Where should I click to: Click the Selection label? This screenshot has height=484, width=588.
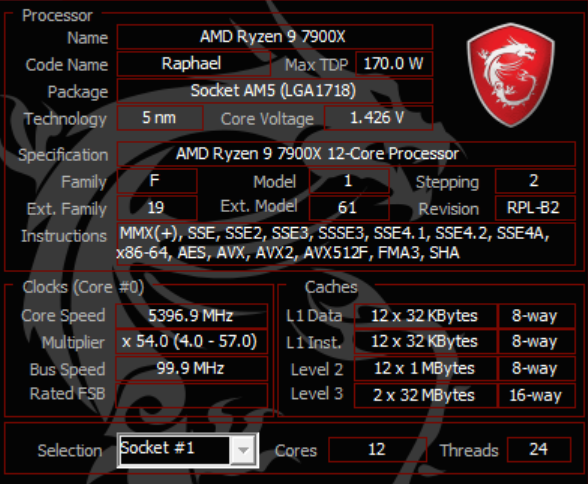(70, 451)
